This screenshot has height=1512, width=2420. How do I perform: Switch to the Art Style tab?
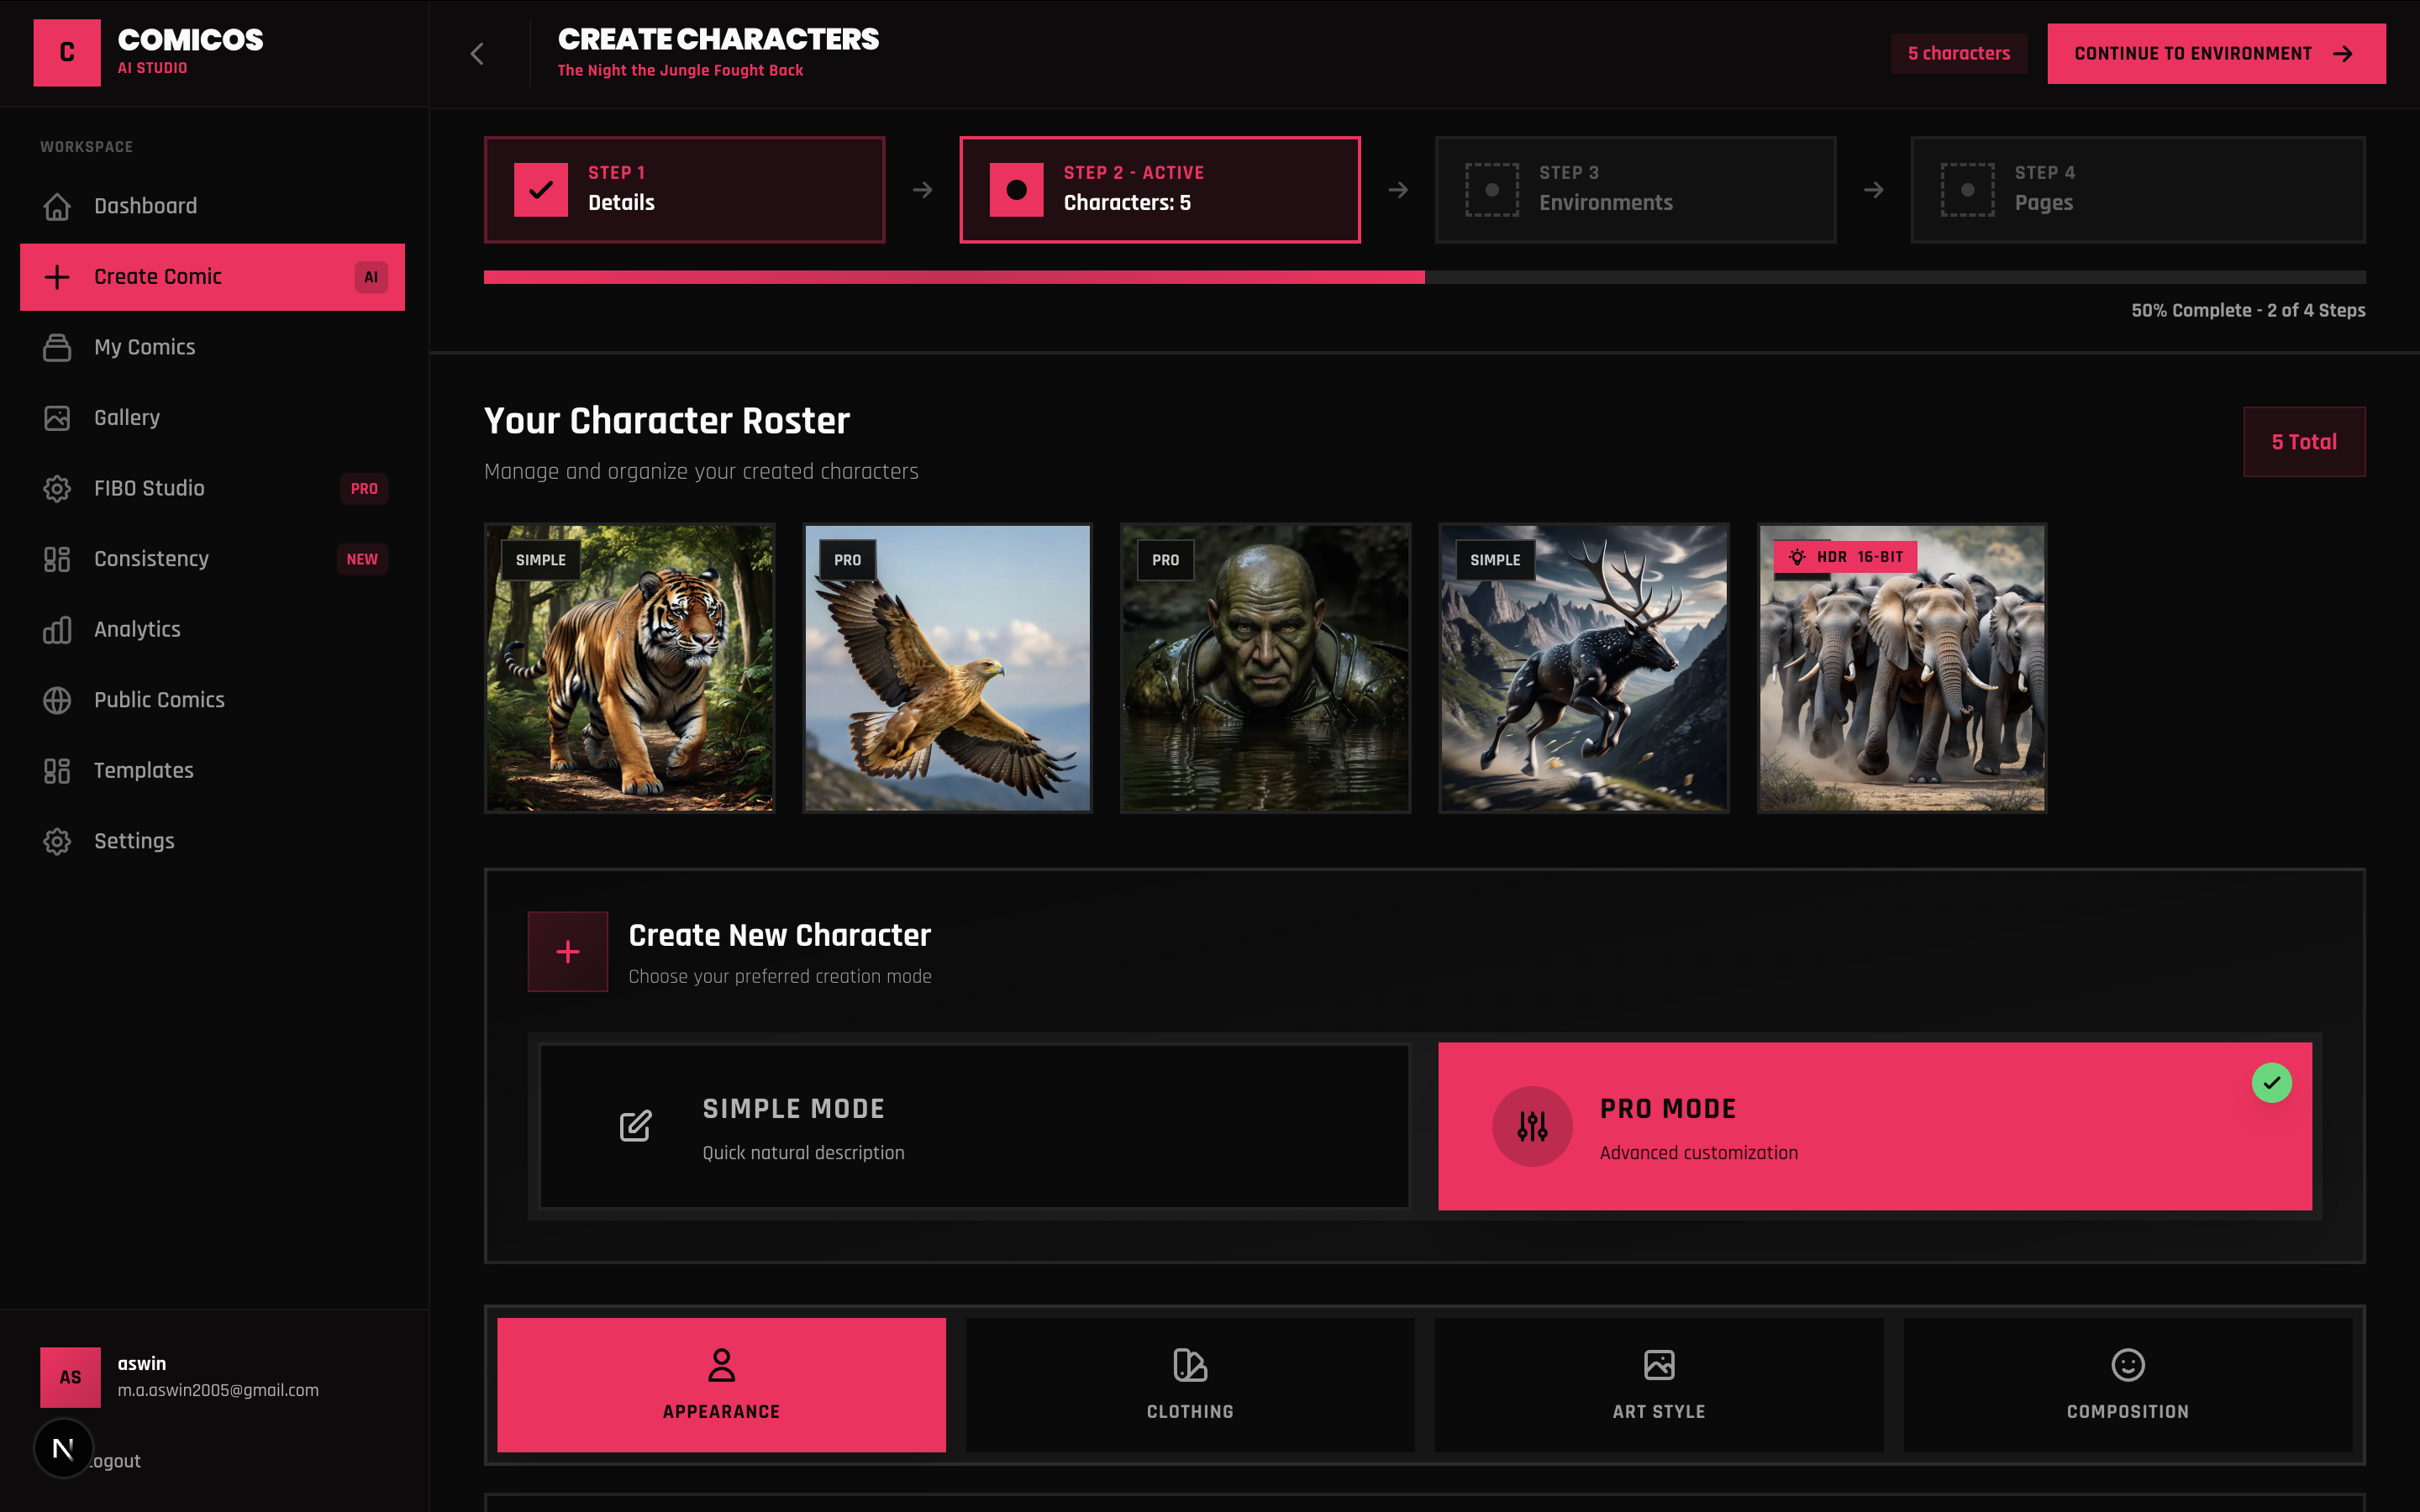tap(1658, 1384)
